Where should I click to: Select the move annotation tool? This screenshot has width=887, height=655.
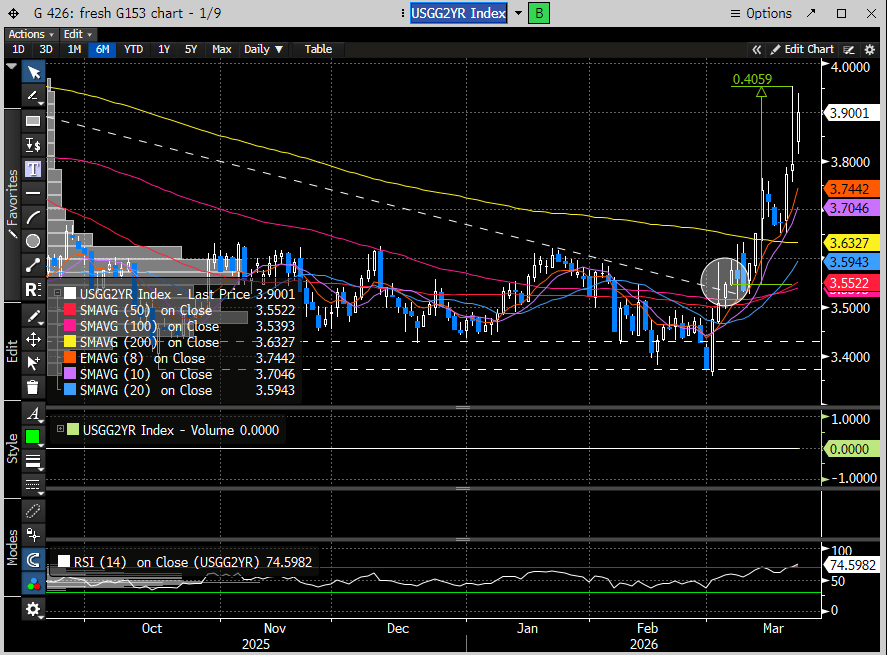coord(33,339)
